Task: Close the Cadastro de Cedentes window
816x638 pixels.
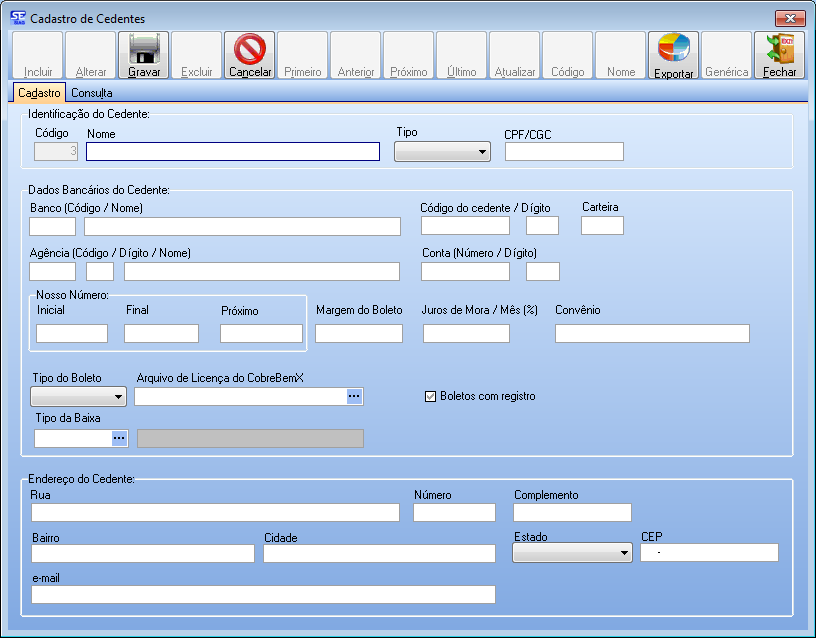Action: click(789, 19)
